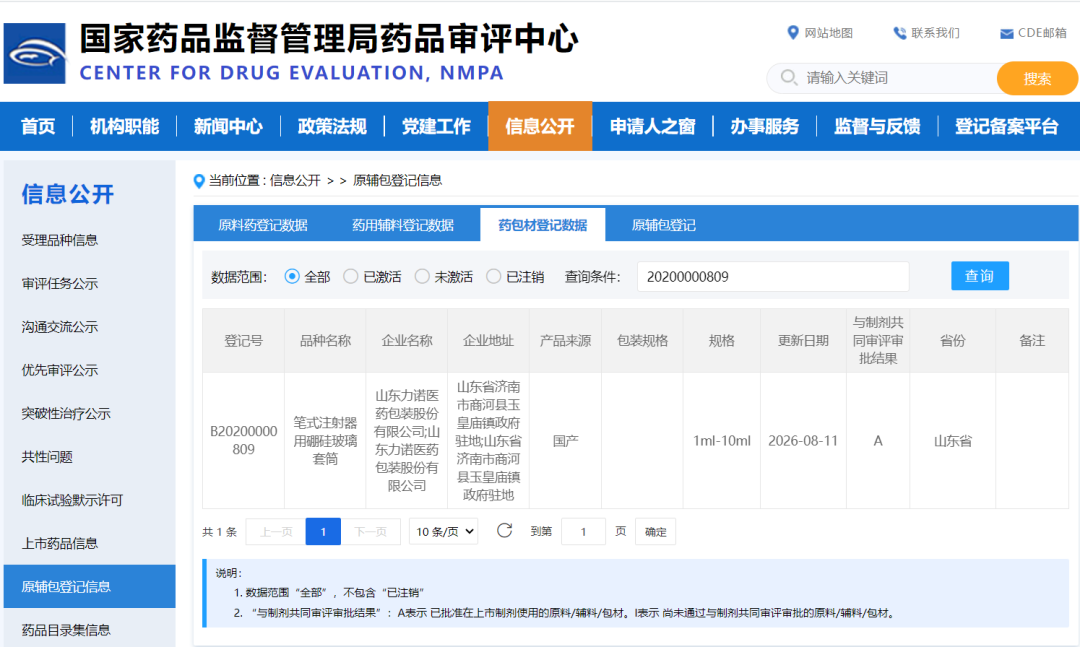Image resolution: width=1080 pixels, height=647 pixels.
Task: Open 突破性治疗公示 in the sidebar
Action: point(66,413)
